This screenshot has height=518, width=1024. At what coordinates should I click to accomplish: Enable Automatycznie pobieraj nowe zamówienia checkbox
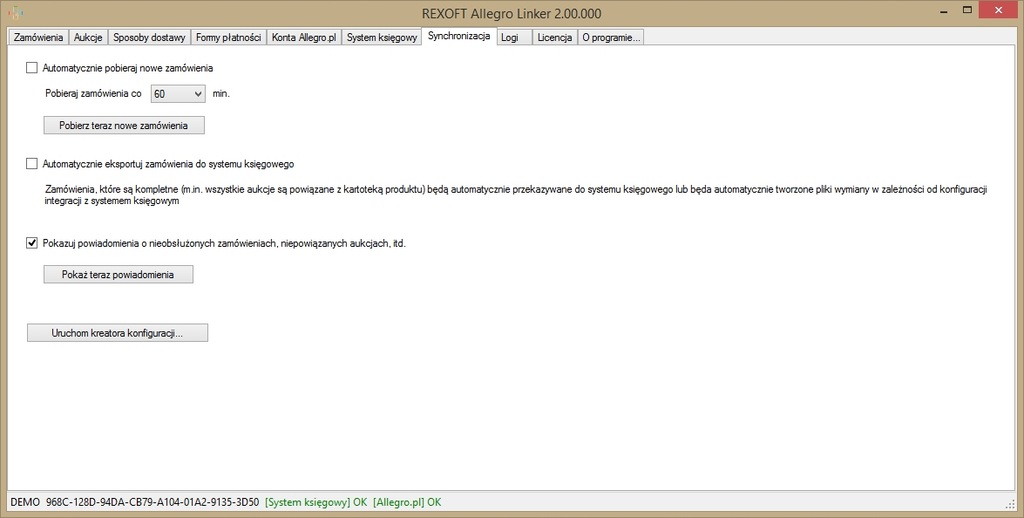[x=31, y=67]
